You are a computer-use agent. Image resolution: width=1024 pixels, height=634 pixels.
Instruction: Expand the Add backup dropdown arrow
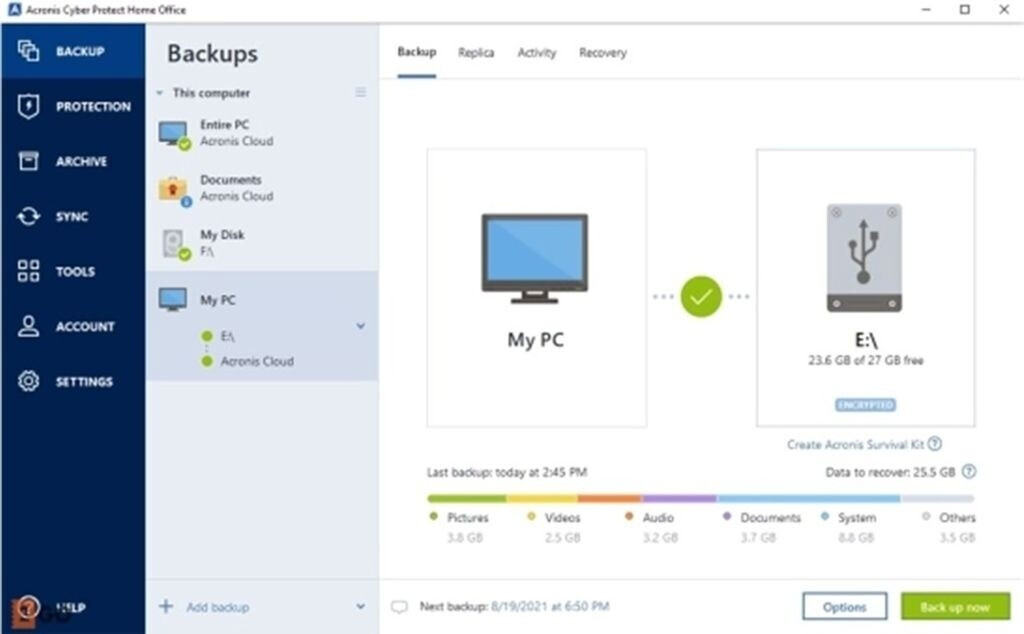pos(361,607)
